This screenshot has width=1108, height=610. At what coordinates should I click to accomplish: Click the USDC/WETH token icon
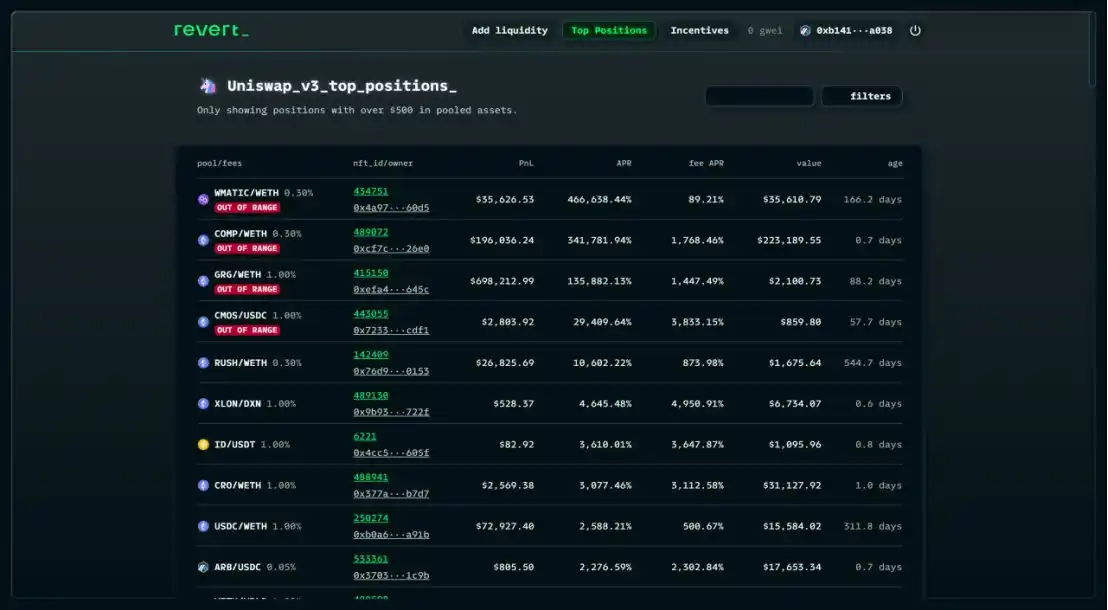tap(204, 526)
